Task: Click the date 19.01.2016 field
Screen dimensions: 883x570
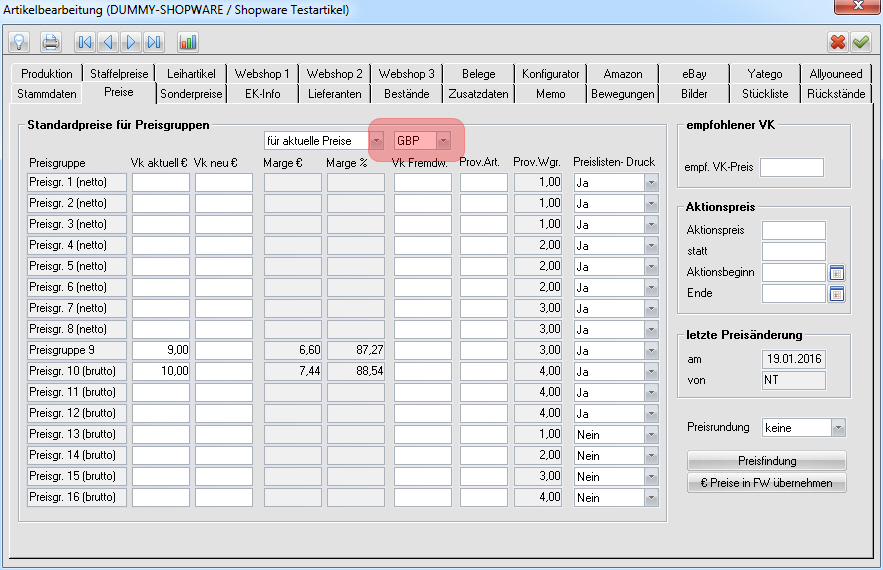Action: click(x=794, y=359)
